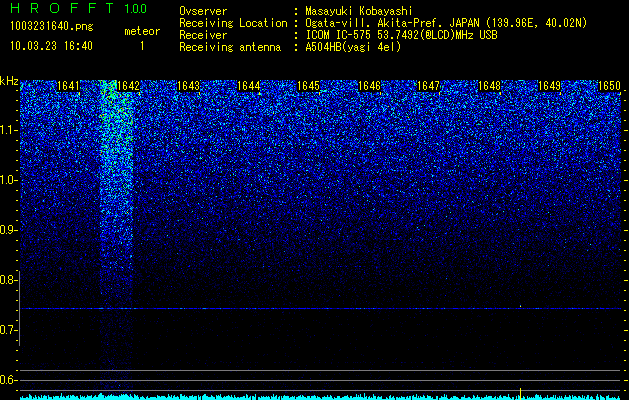629x400 pixels.
Task: Select the file name 1003231640.png
Action: (x=52, y=26)
